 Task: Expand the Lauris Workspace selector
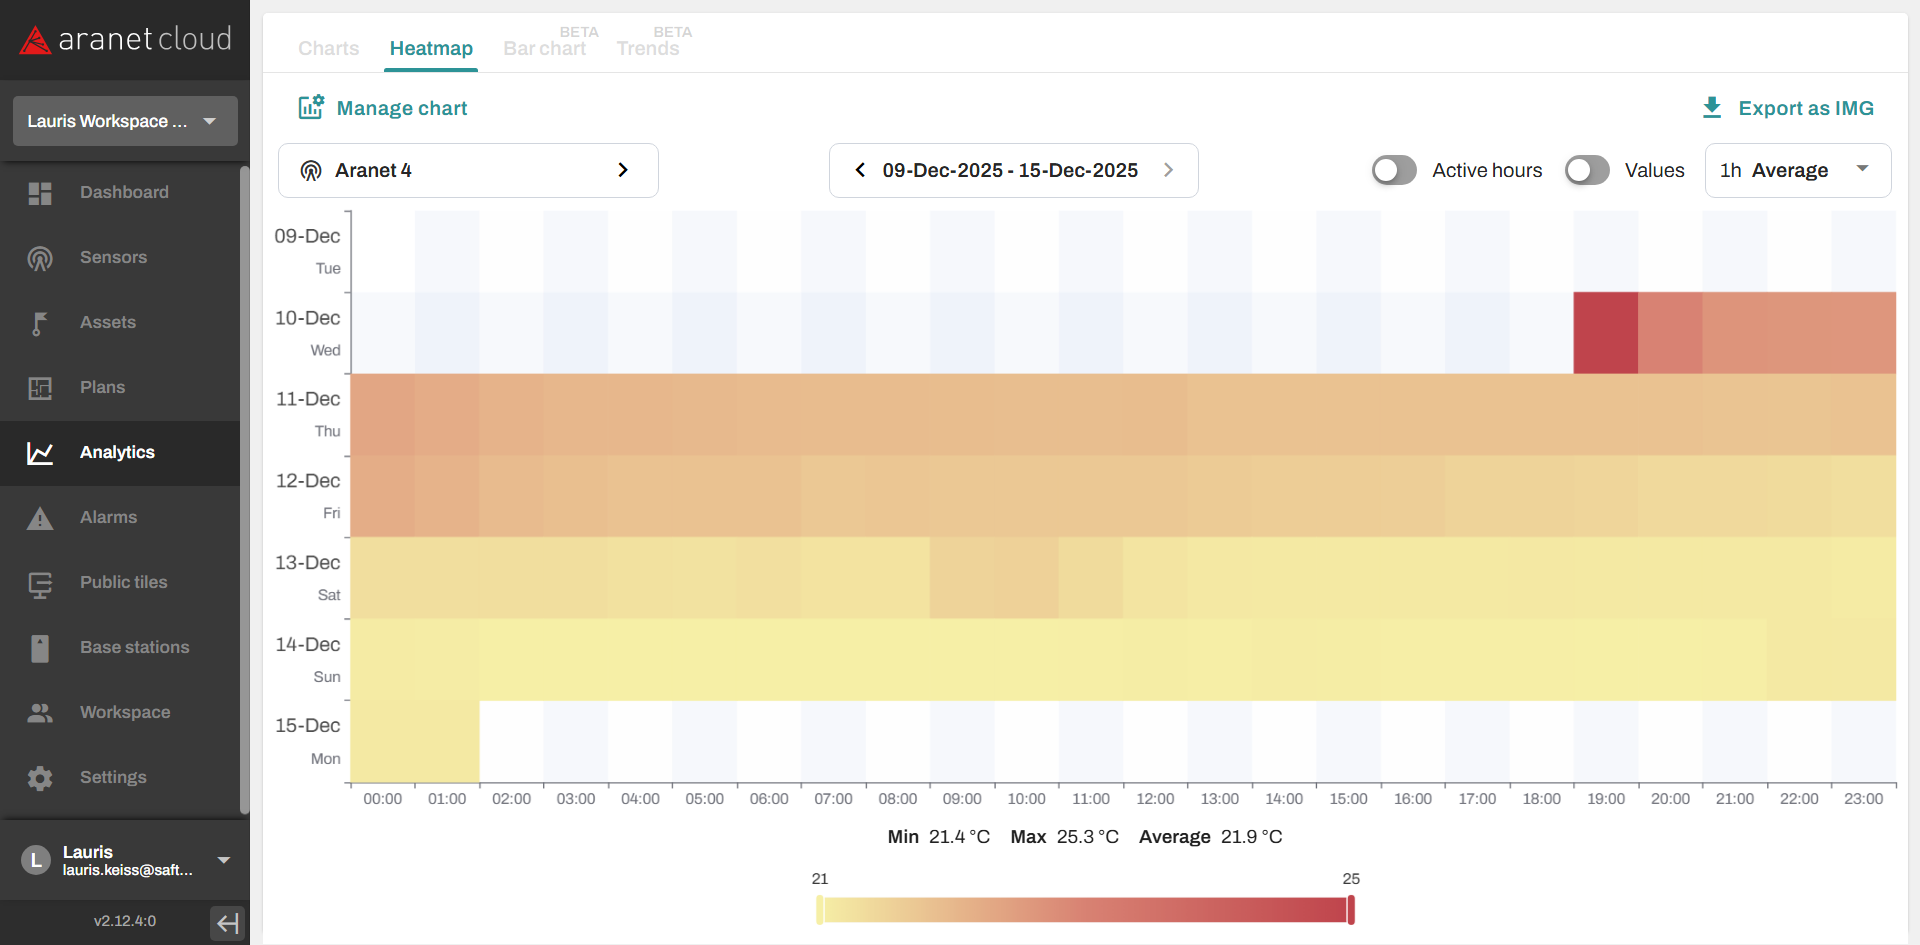[x=125, y=121]
